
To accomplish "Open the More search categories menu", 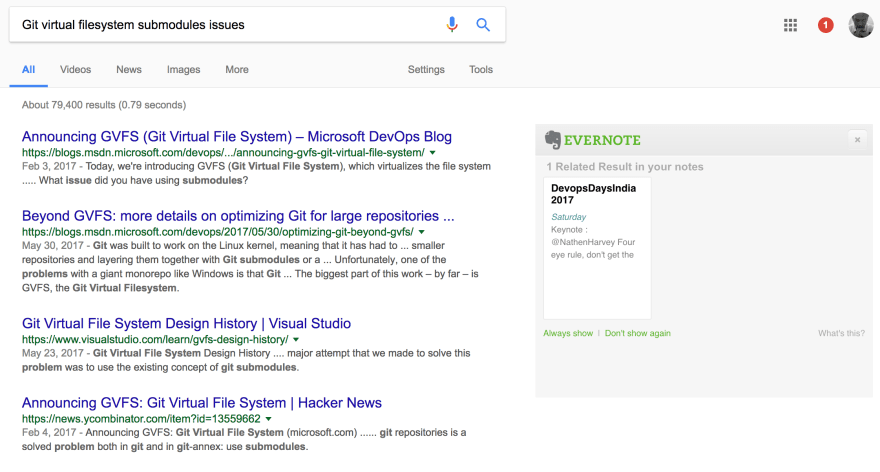I will tap(237, 70).
